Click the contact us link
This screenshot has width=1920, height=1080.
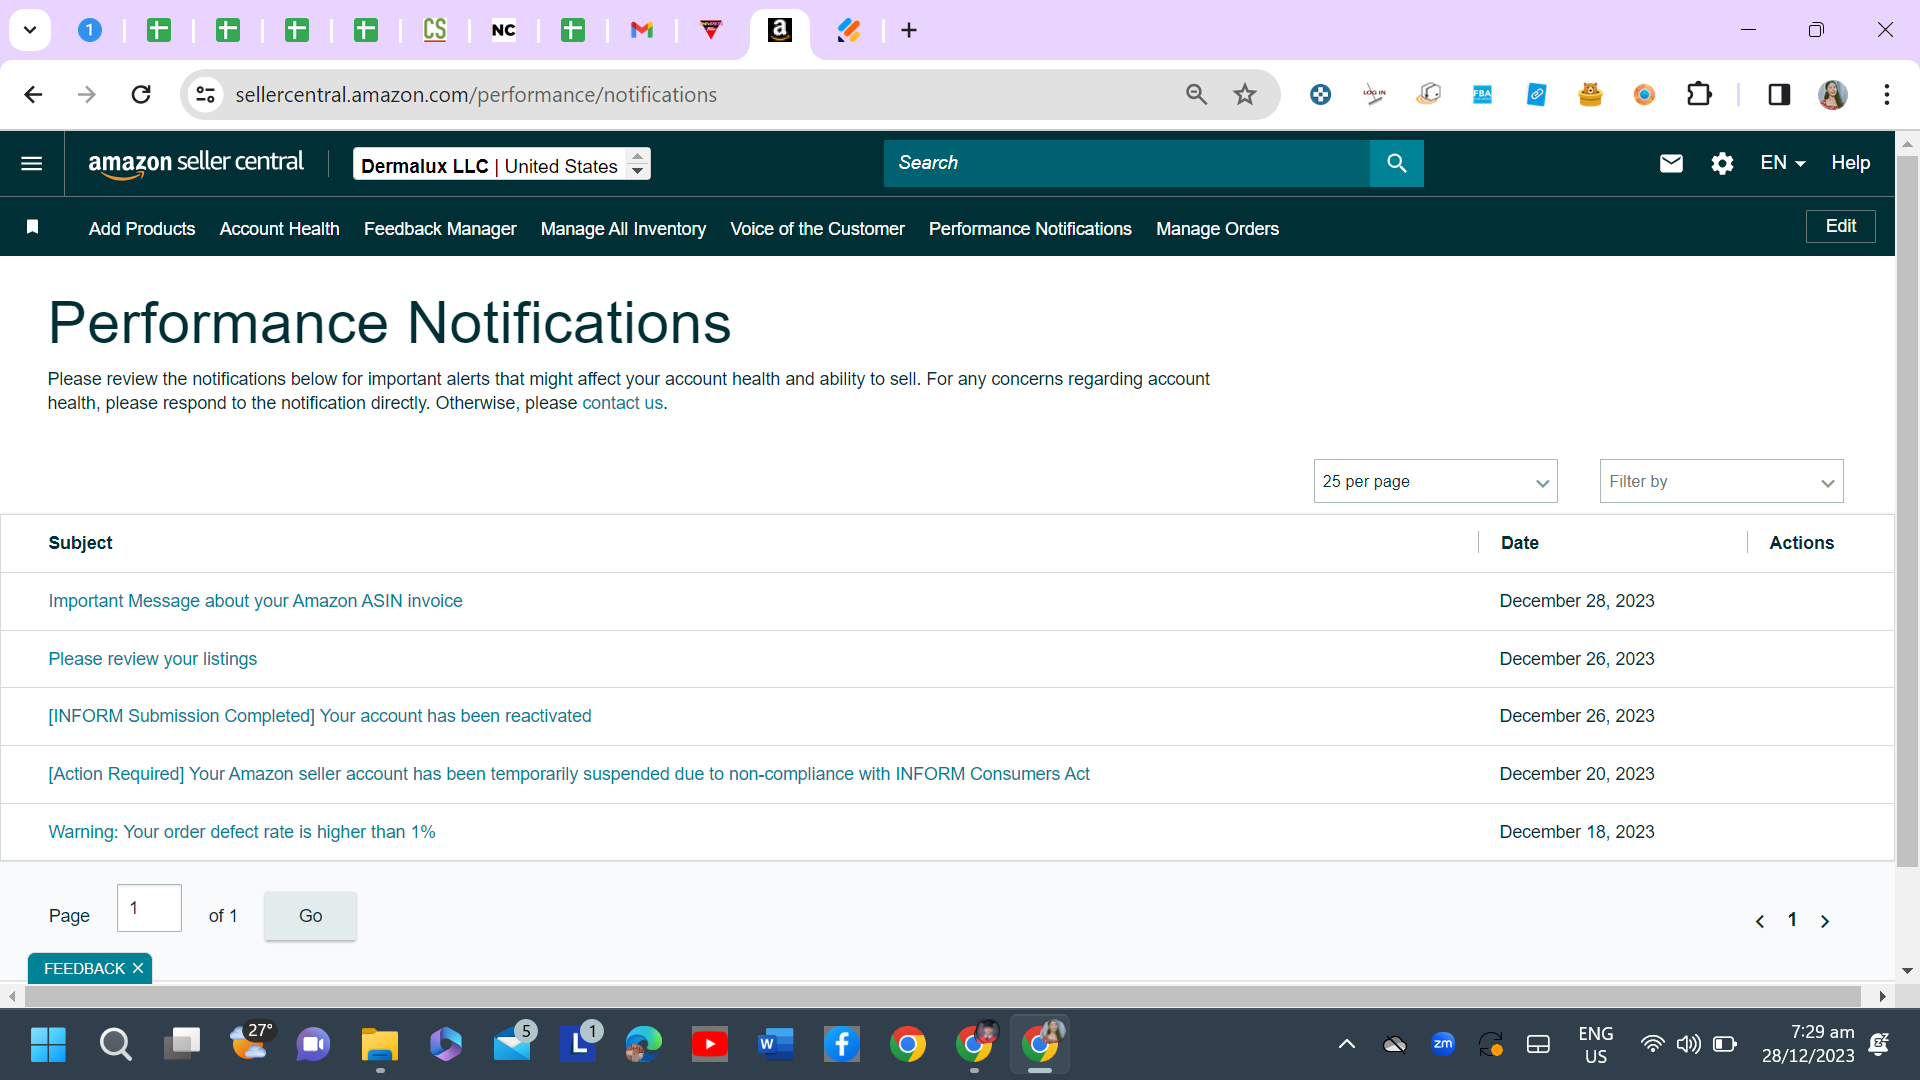622,403
